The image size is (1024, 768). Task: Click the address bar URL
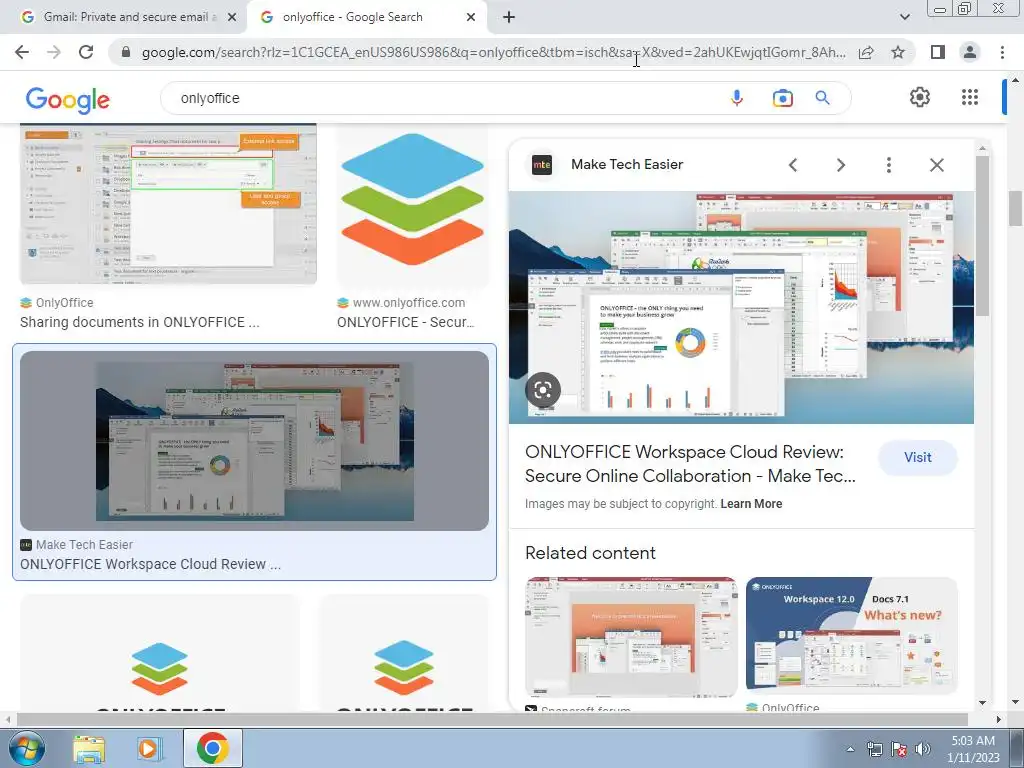tap(493, 52)
